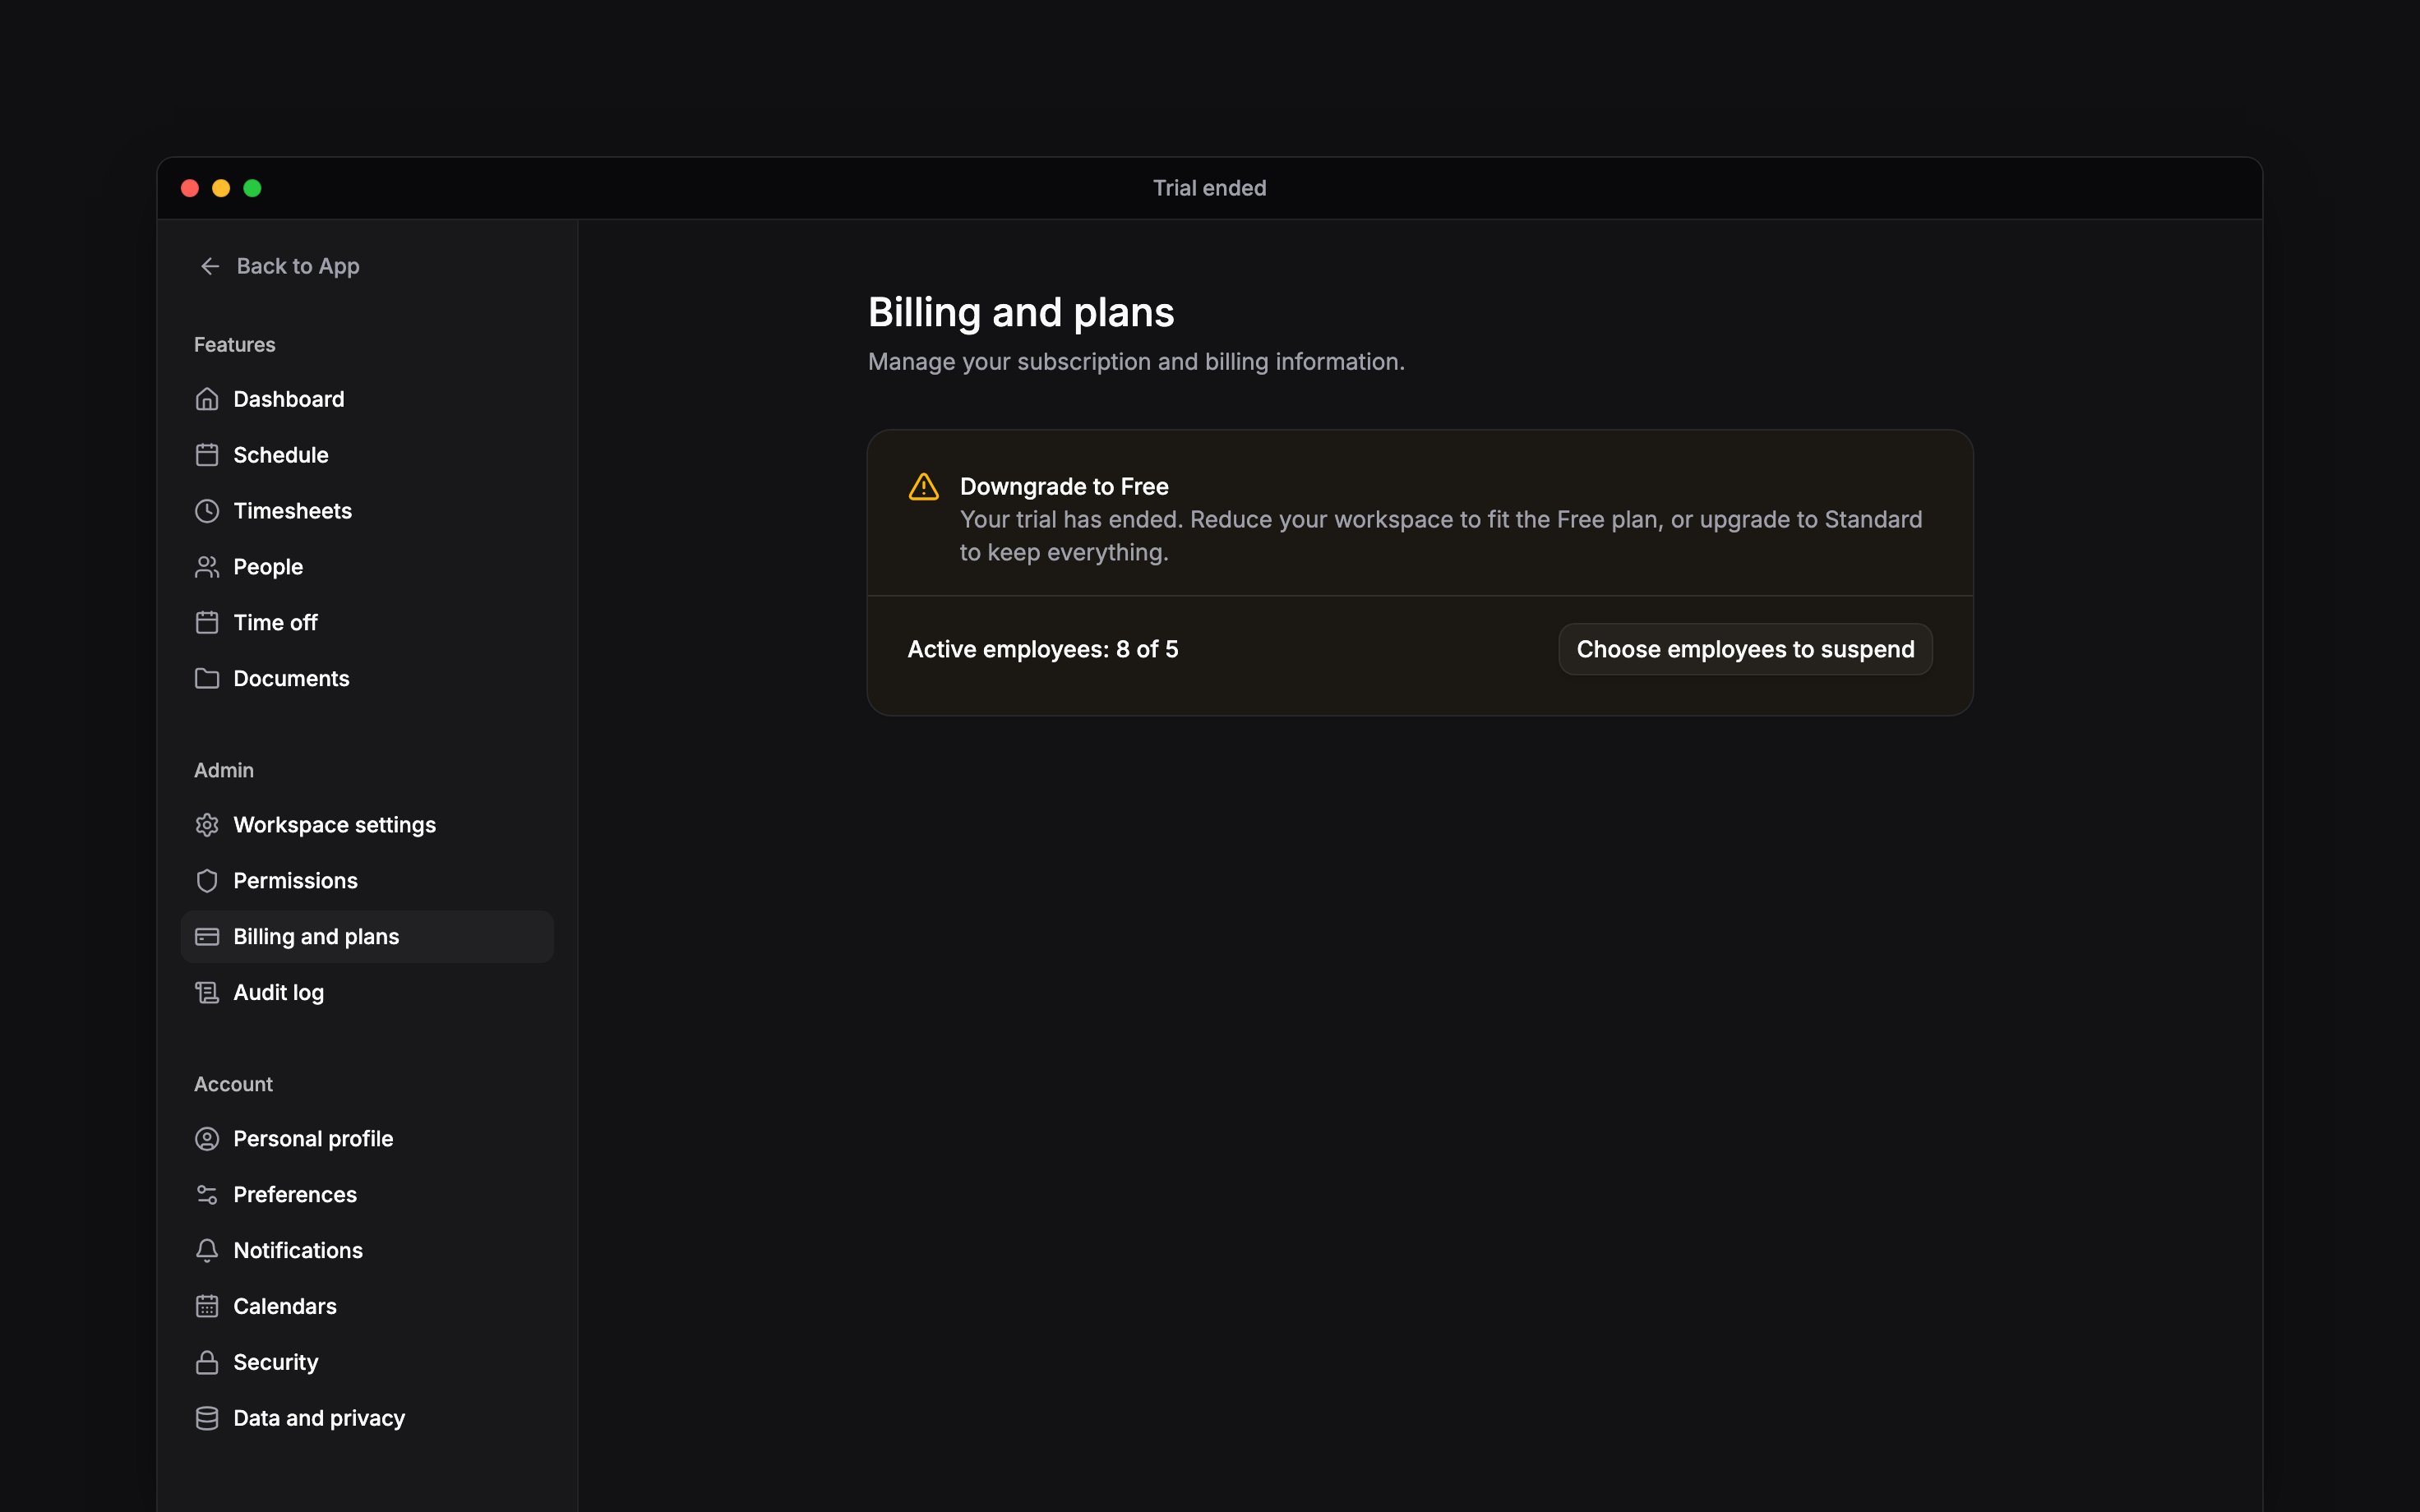Click Choose employees to suspend button
This screenshot has height=1512, width=2420.
coord(1745,650)
